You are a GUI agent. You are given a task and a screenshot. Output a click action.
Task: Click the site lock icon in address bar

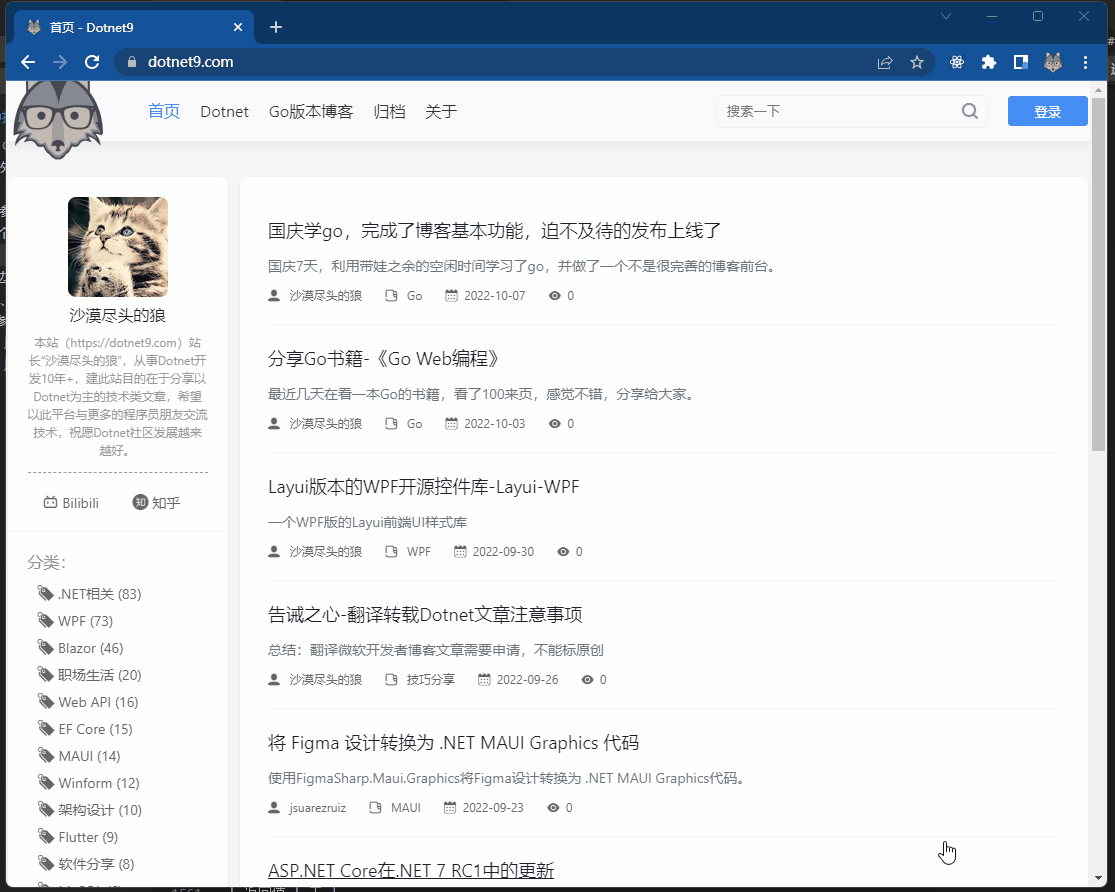[x=132, y=62]
